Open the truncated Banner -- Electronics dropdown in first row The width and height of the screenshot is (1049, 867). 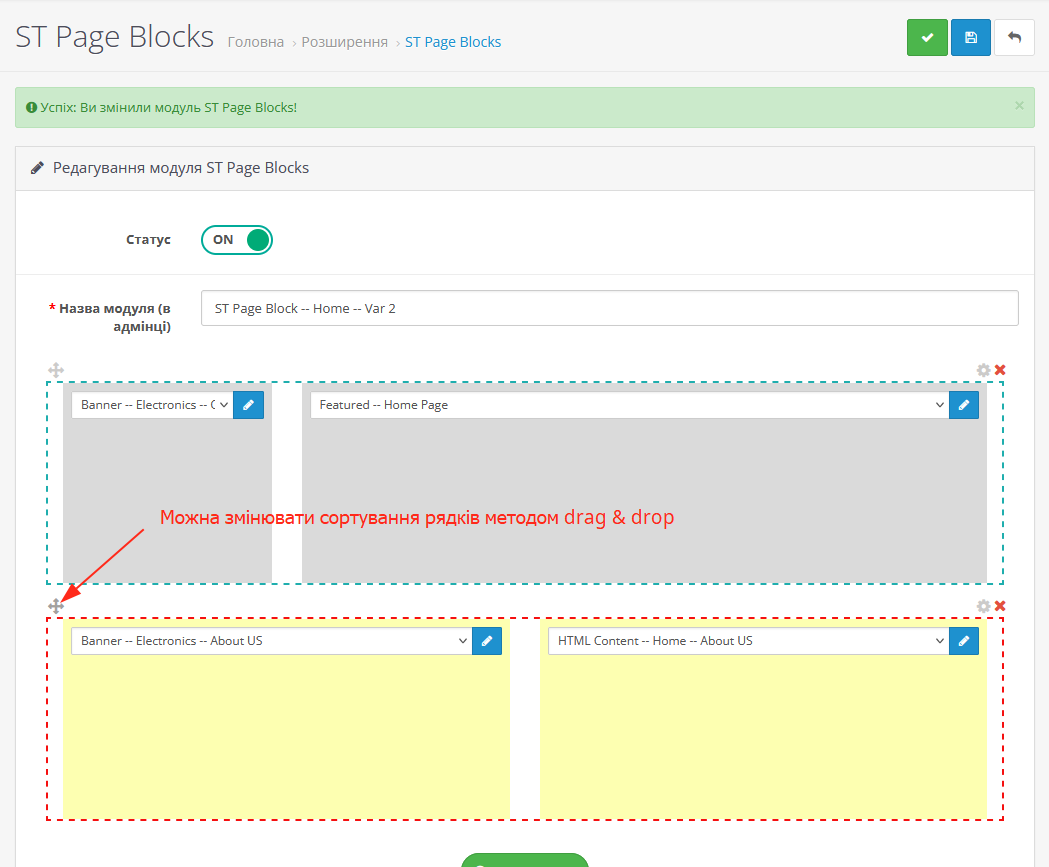(x=153, y=405)
